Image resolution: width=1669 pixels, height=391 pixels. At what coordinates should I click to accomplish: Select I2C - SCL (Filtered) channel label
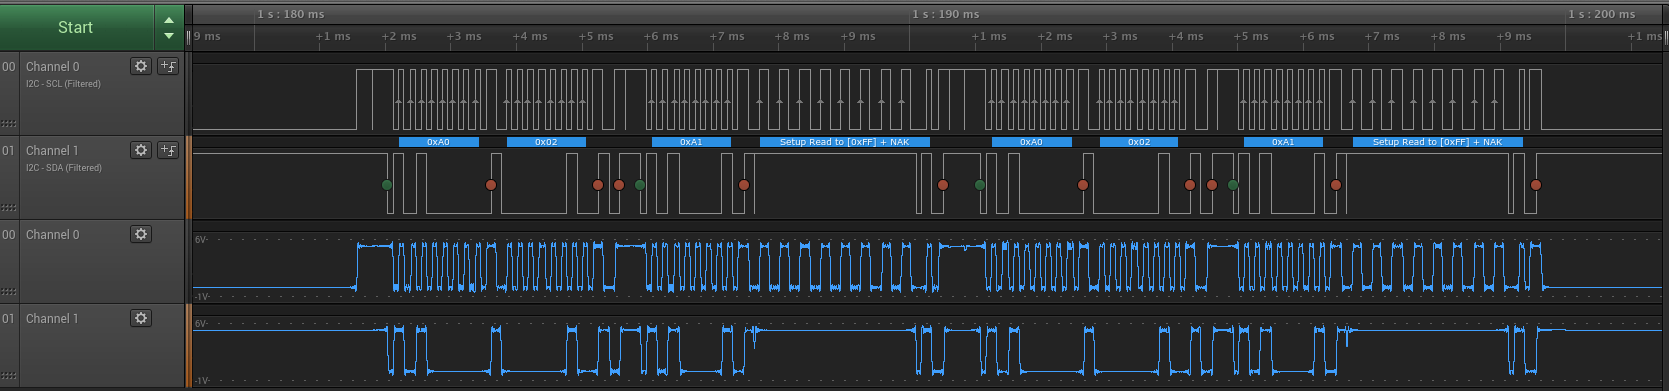[63, 84]
